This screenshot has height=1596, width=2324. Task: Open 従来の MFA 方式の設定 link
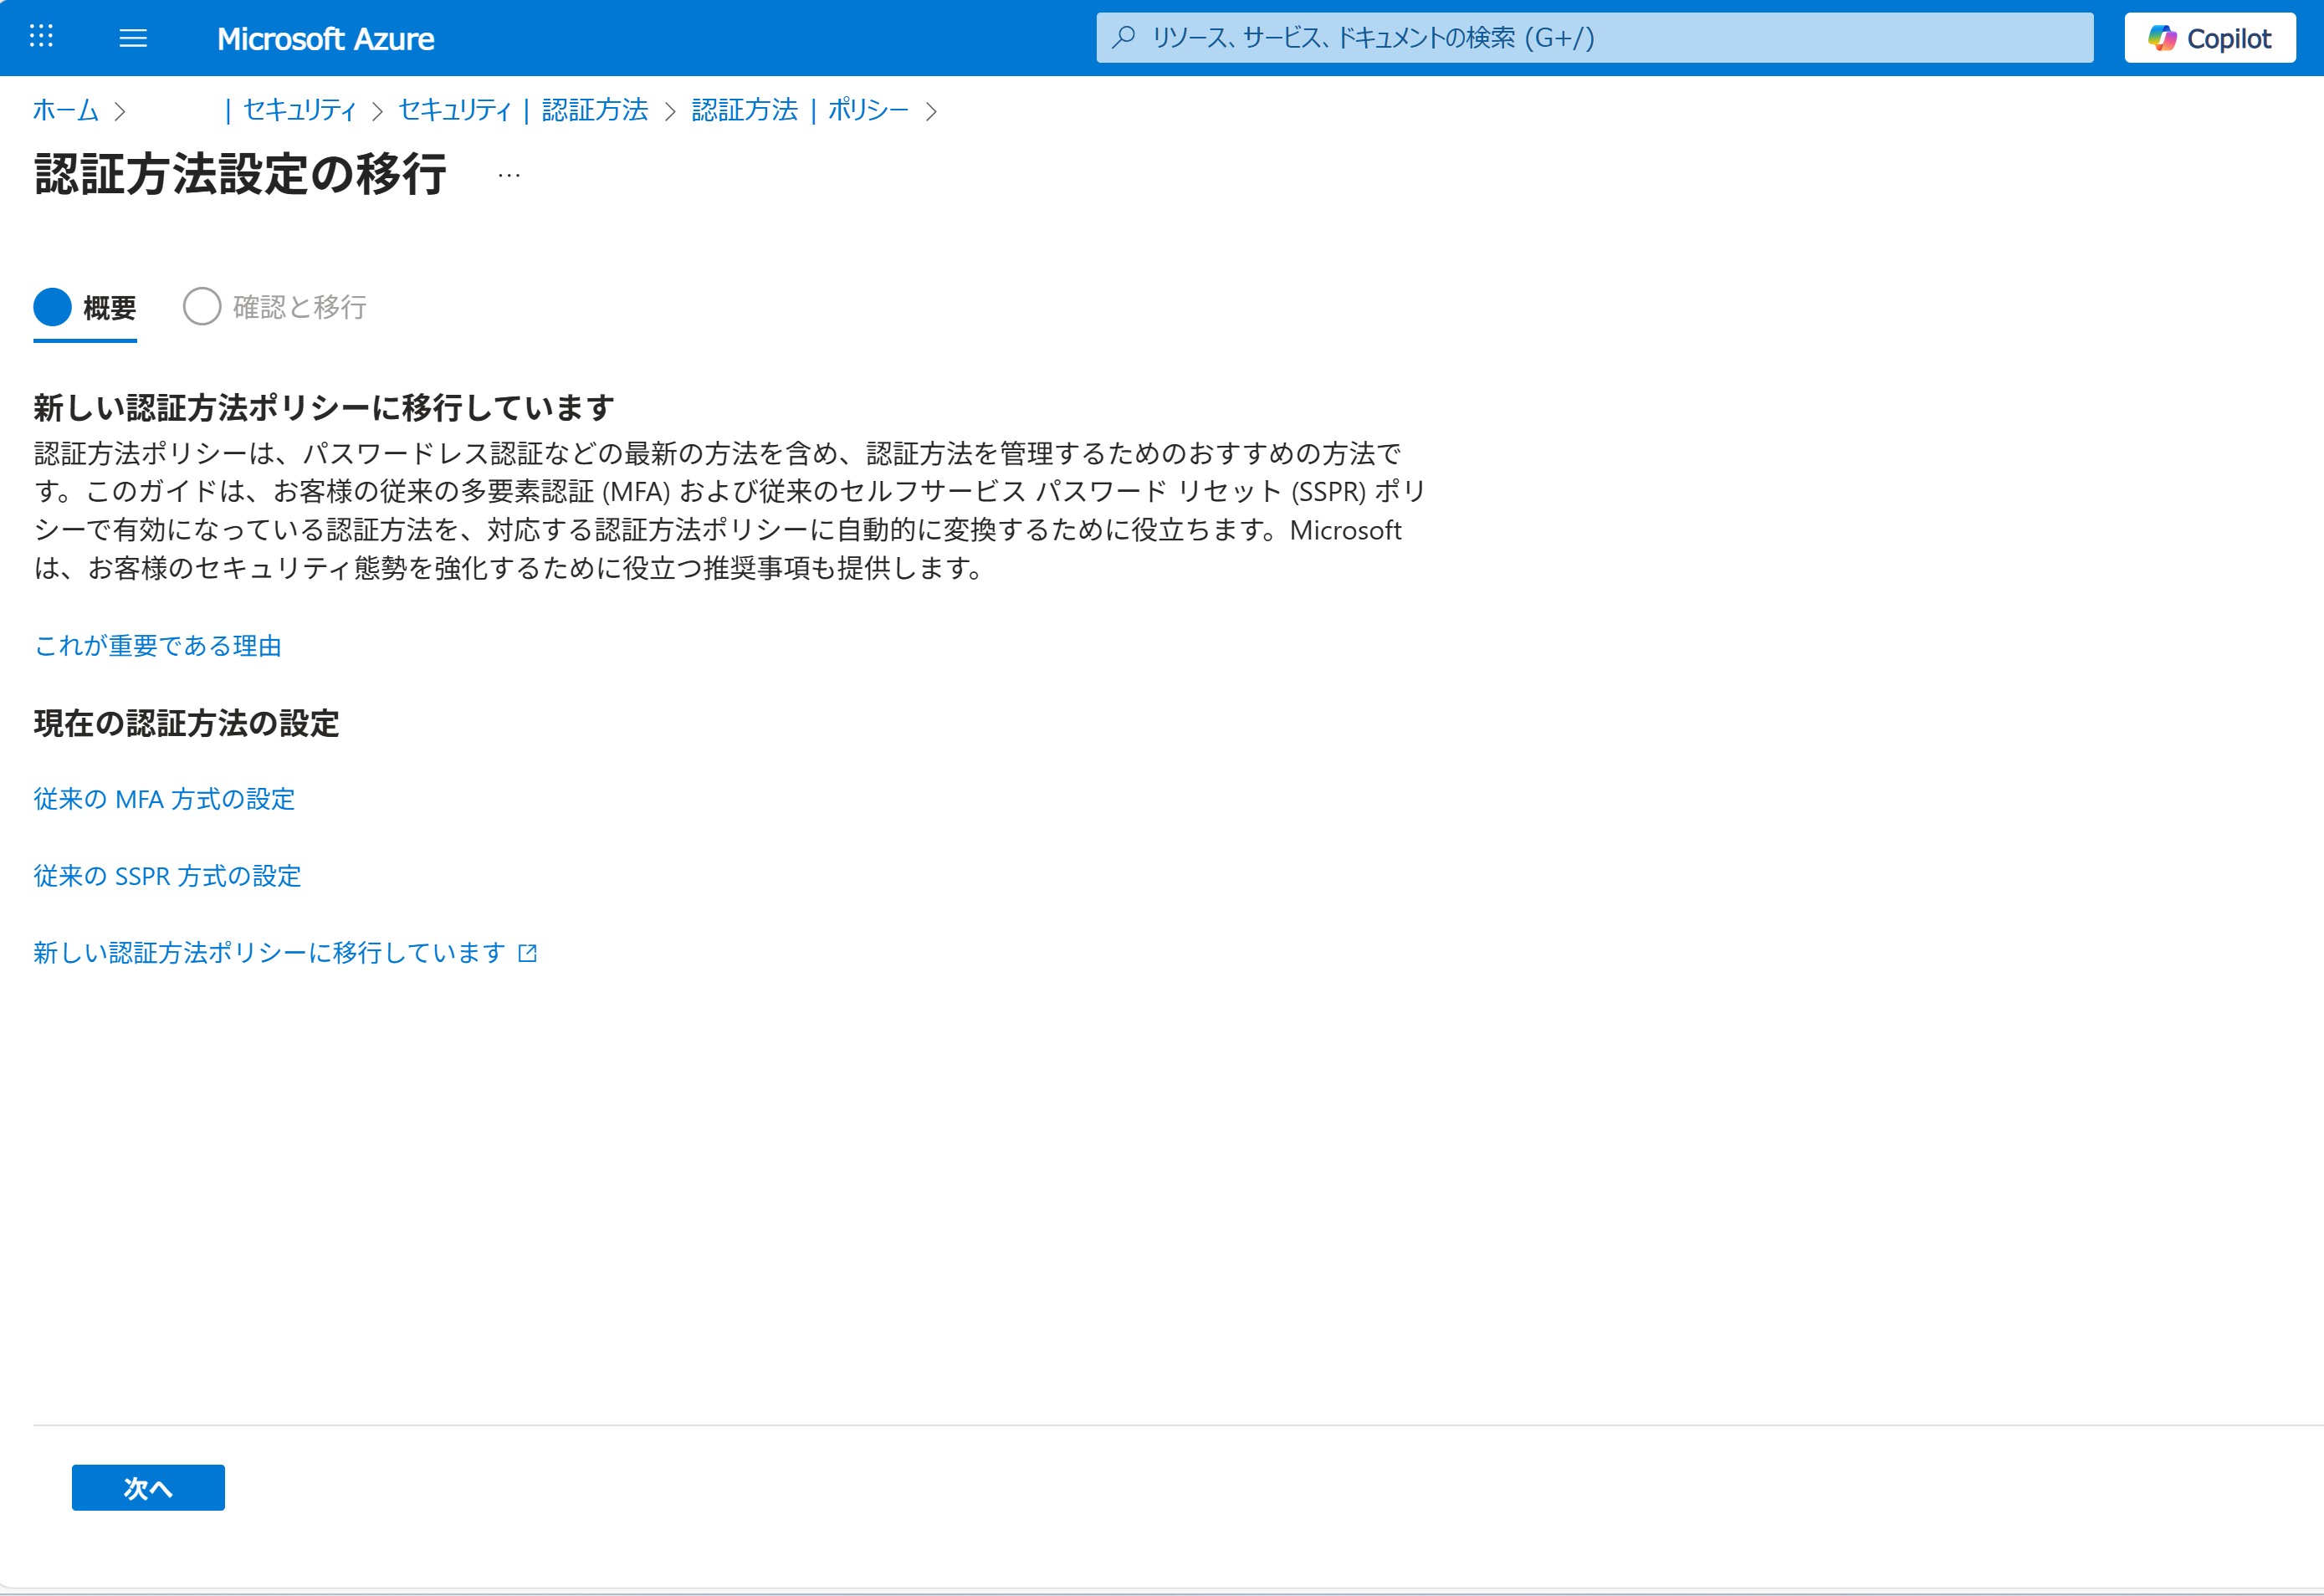click(164, 799)
